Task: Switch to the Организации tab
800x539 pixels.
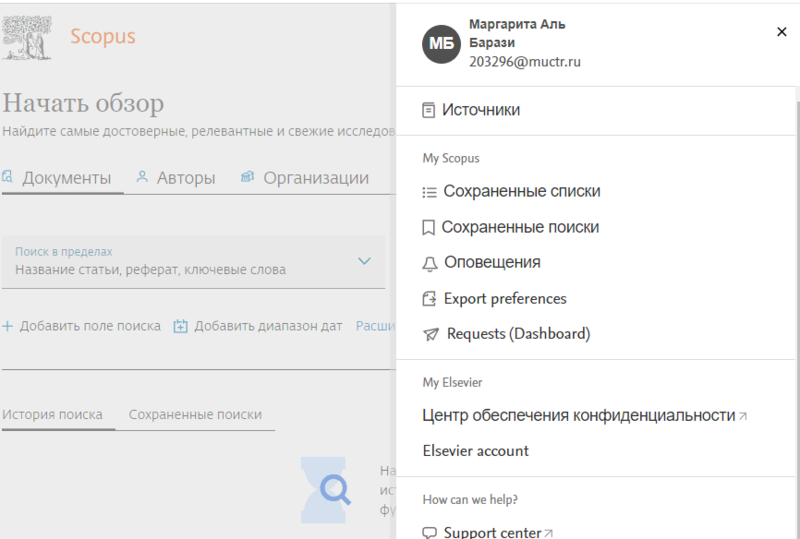Action: [315, 178]
